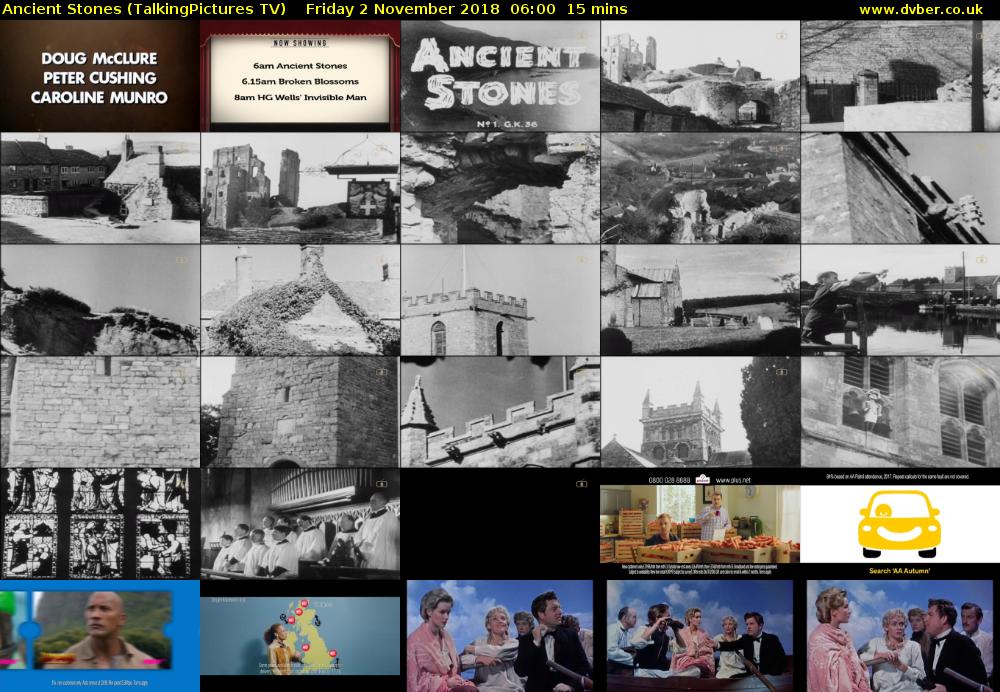
Task: Click the Search 'AA Autumn' text
Action: point(900,570)
